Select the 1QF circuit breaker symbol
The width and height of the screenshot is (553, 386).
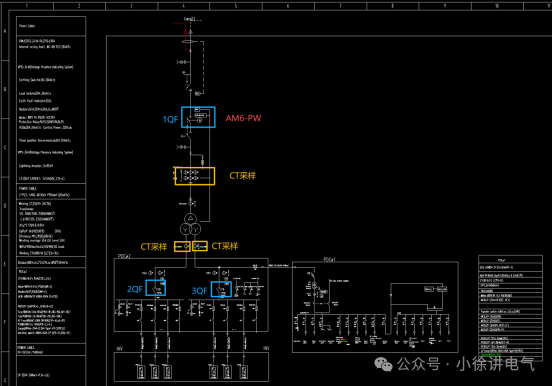(198, 117)
